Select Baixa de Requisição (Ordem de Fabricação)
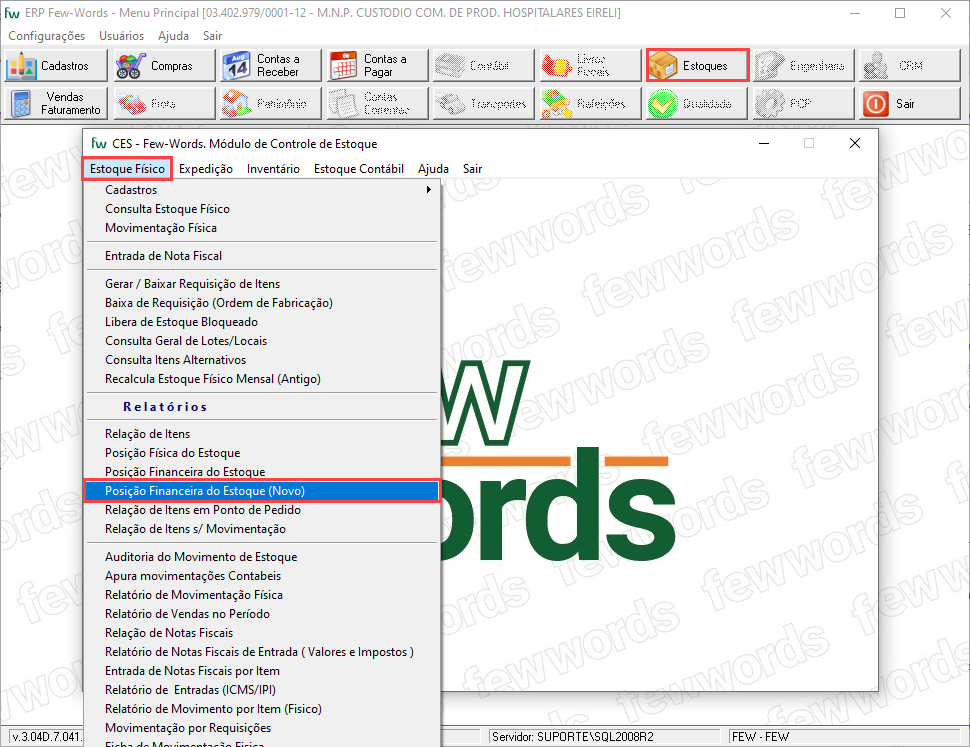The height and width of the screenshot is (747, 970). click(x=262, y=303)
